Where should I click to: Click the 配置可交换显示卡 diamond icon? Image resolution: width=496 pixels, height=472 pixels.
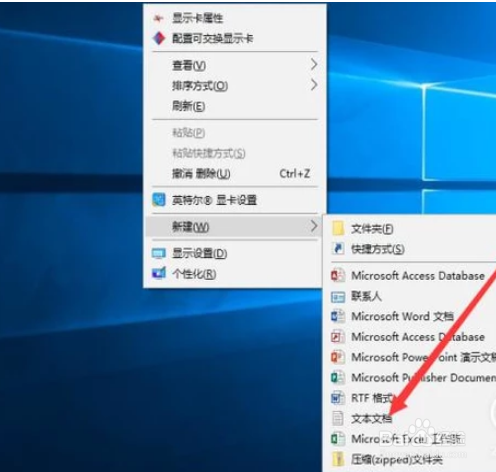[x=159, y=38]
